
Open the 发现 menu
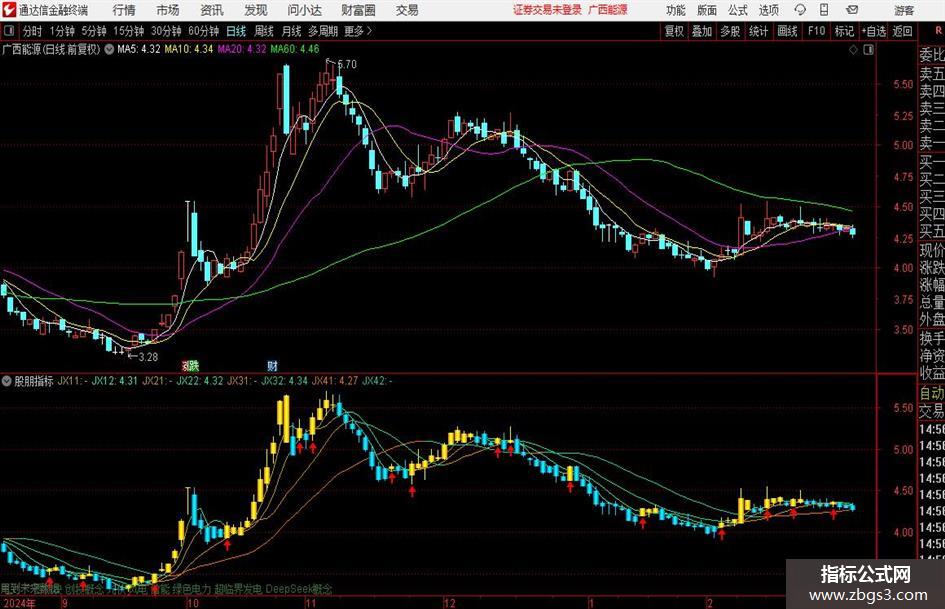click(x=256, y=10)
